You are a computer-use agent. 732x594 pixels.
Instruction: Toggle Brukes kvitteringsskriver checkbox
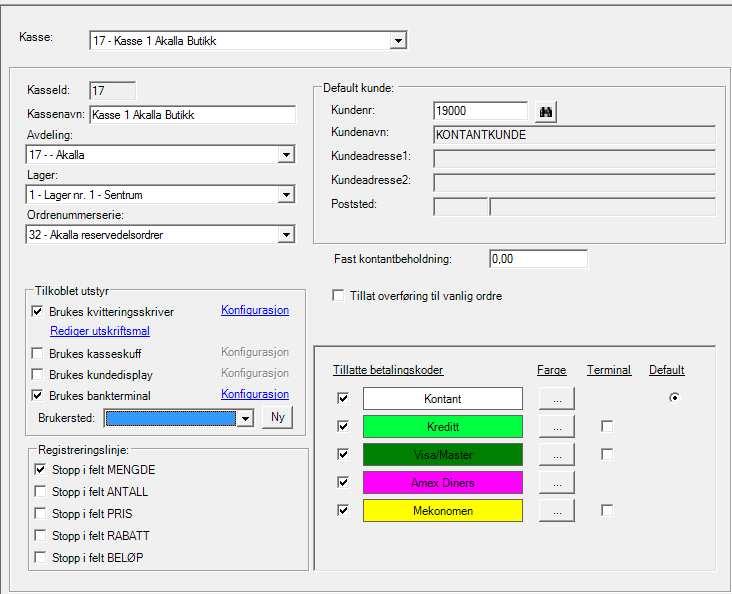point(37,311)
